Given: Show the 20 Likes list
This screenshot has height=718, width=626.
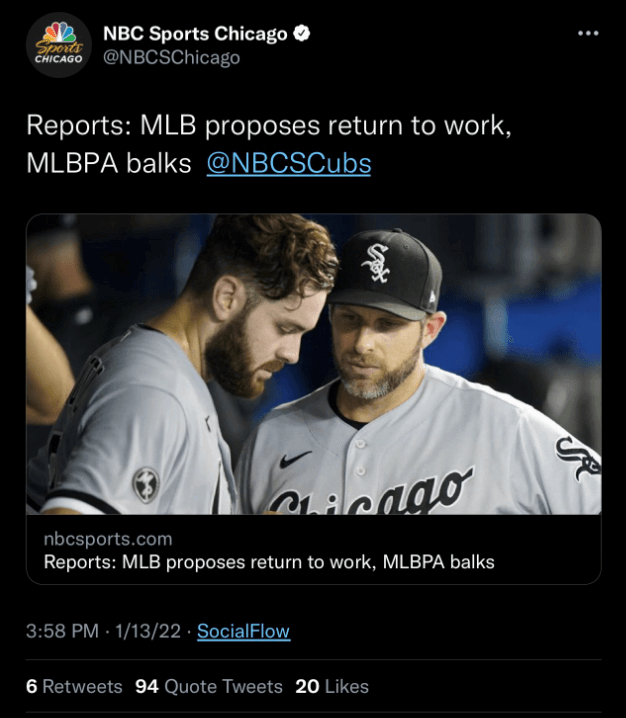Looking at the screenshot, I should tap(332, 687).
